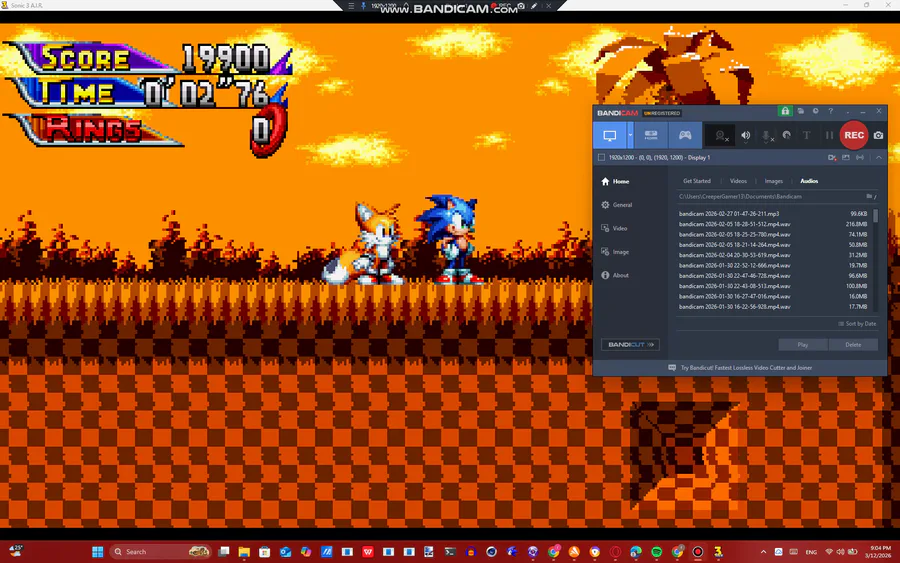Select bandicam 2026-01-30 16-27-47-016.mp4.wav
Viewport: 900px width, 563px height.
pos(773,296)
